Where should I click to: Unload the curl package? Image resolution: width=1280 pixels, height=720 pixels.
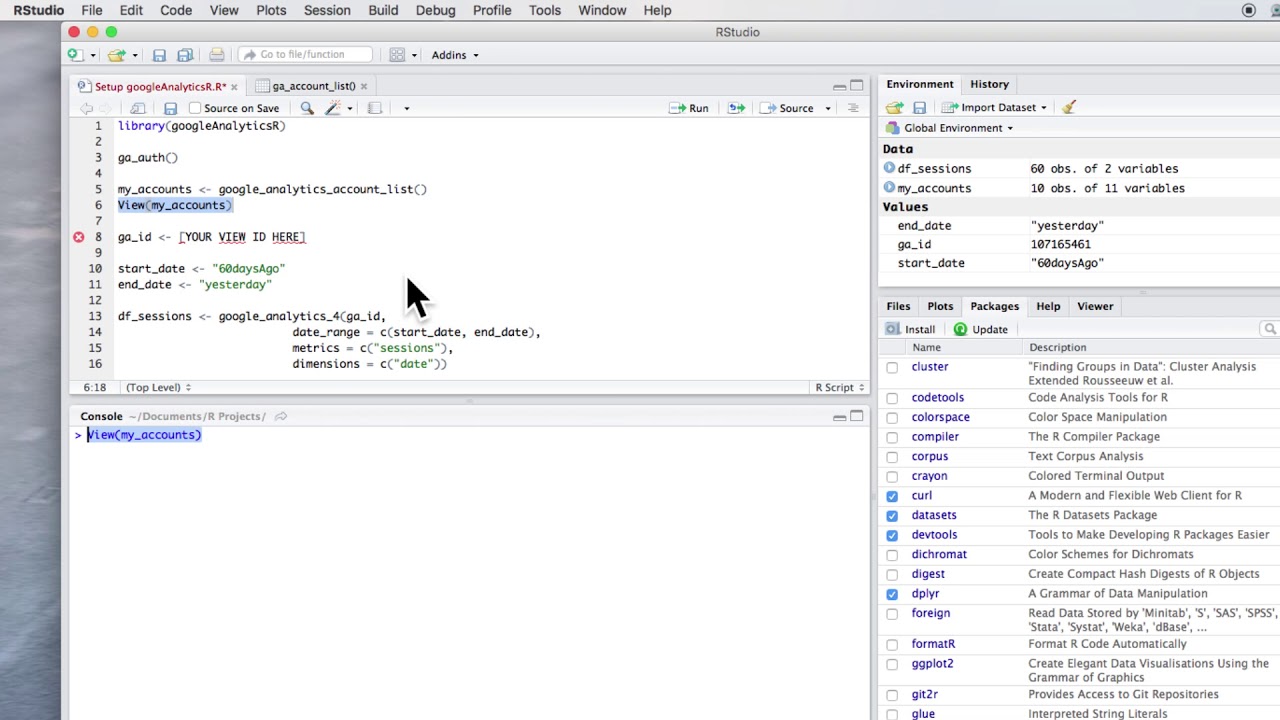pos(892,496)
